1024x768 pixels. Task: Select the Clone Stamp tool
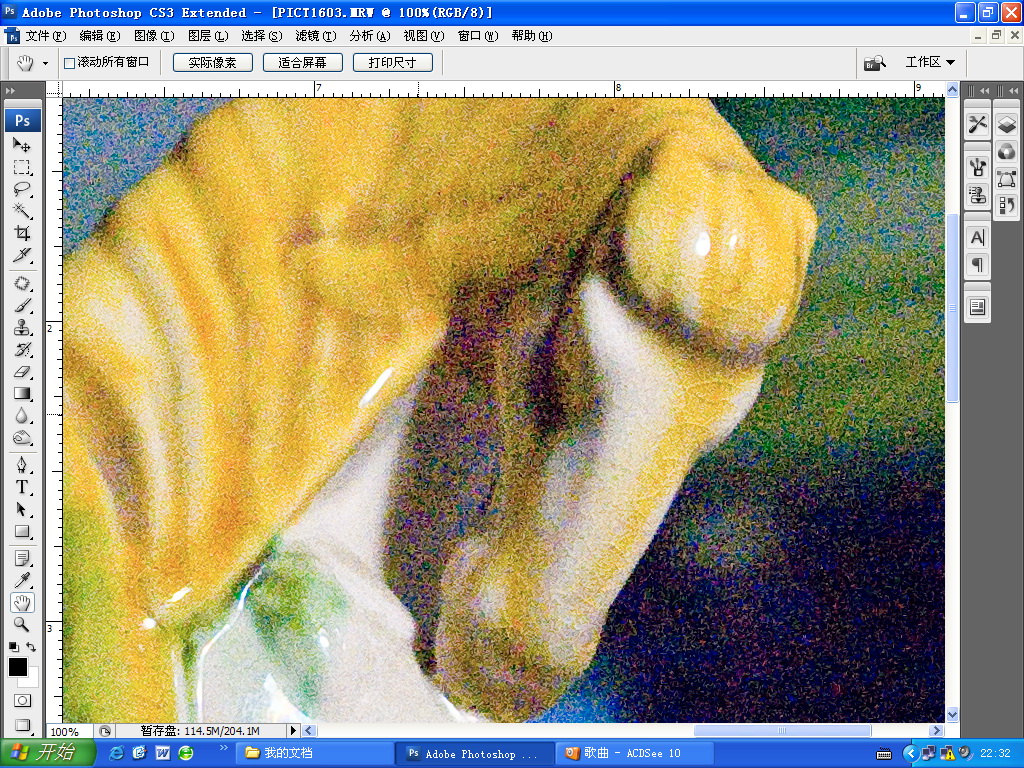pos(22,328)
